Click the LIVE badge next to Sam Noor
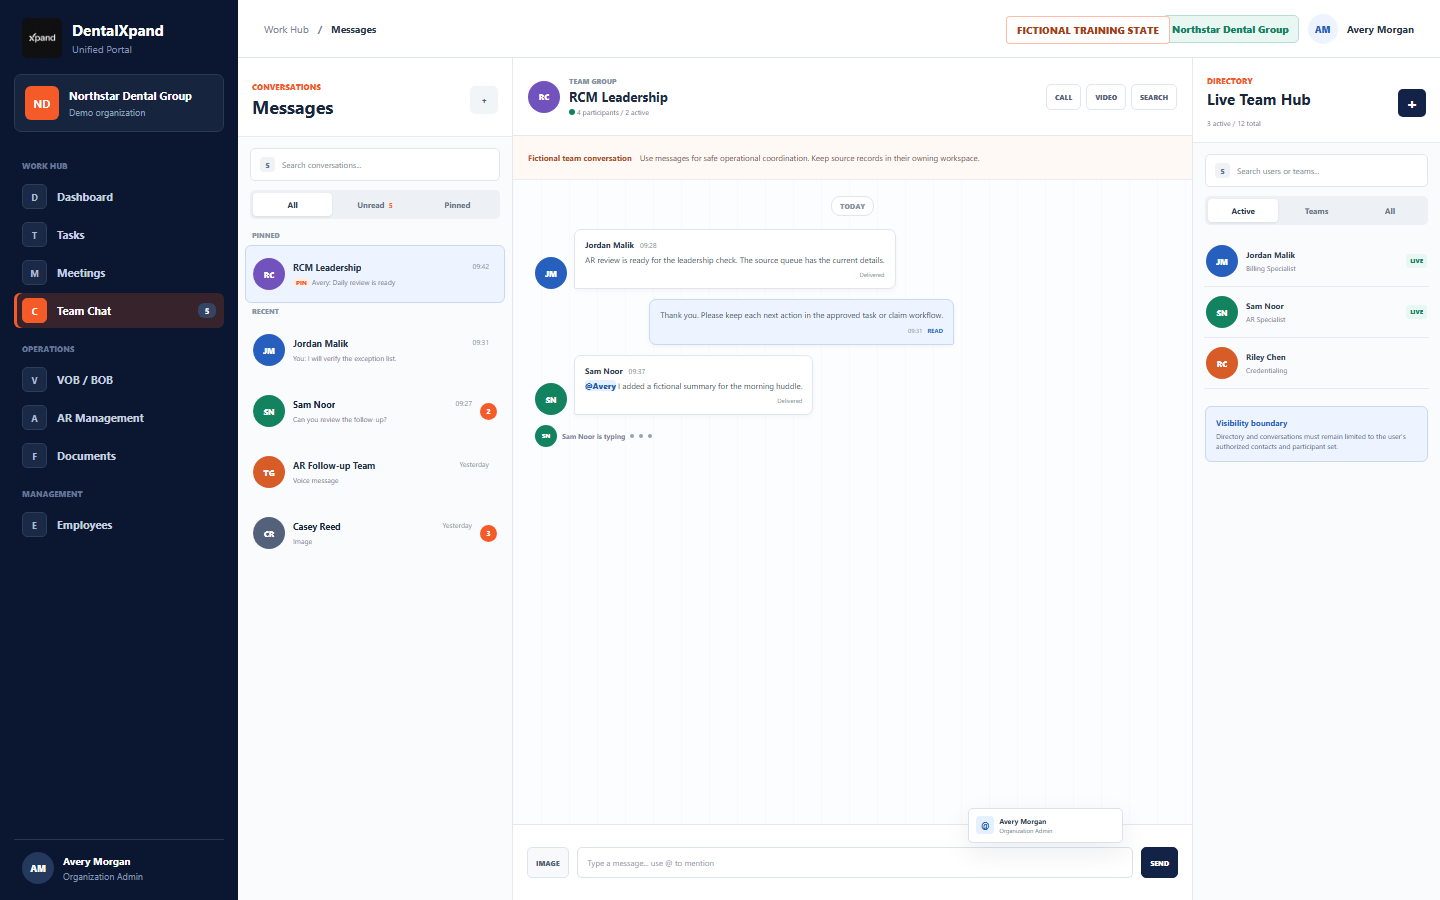 point(1416,312)
